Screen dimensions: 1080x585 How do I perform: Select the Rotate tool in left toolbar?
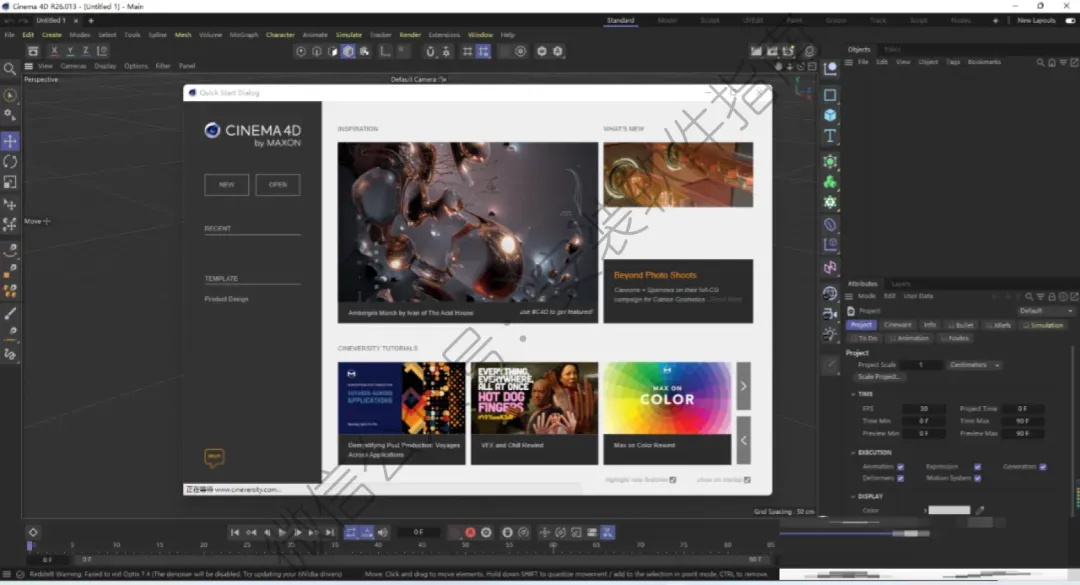click(x=10, y=162)
